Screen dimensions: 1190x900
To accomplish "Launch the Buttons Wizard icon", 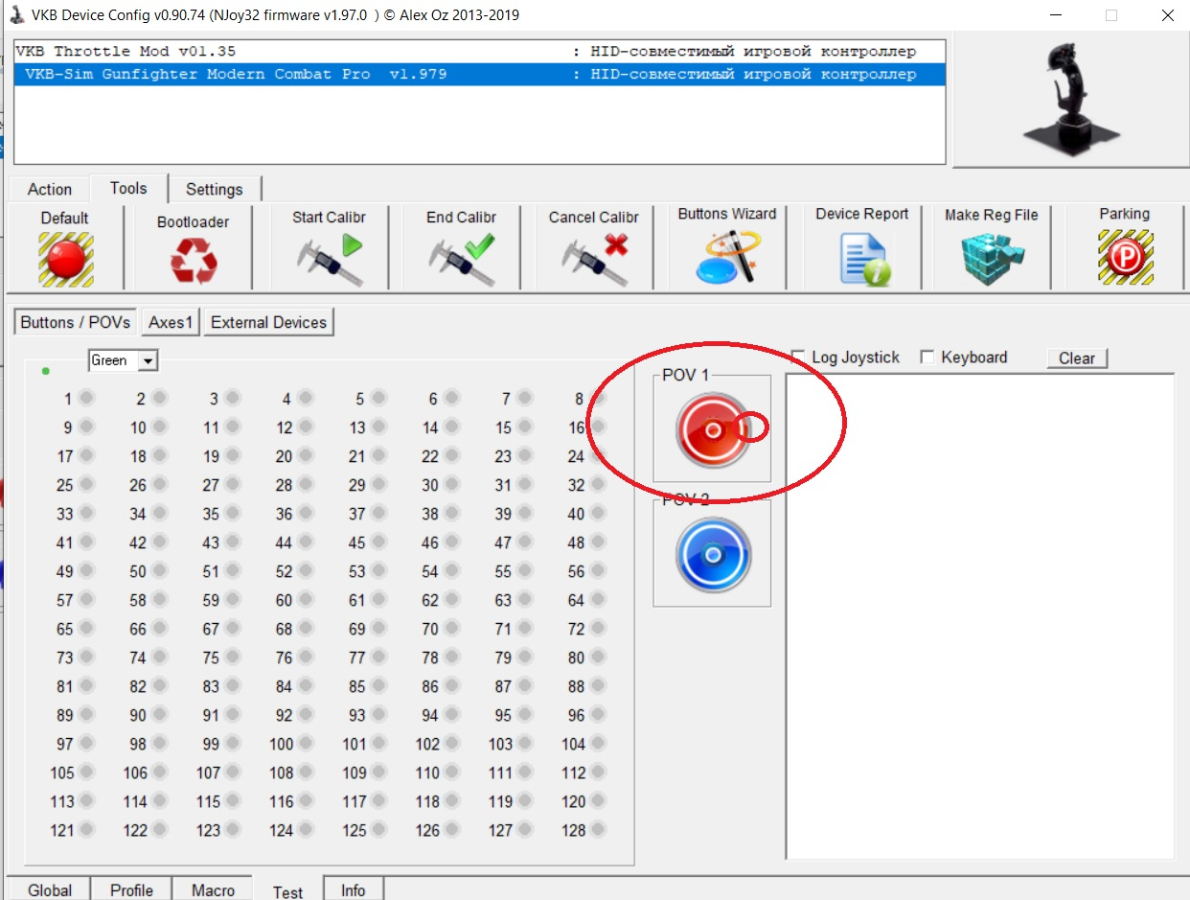I will point(726,256).
